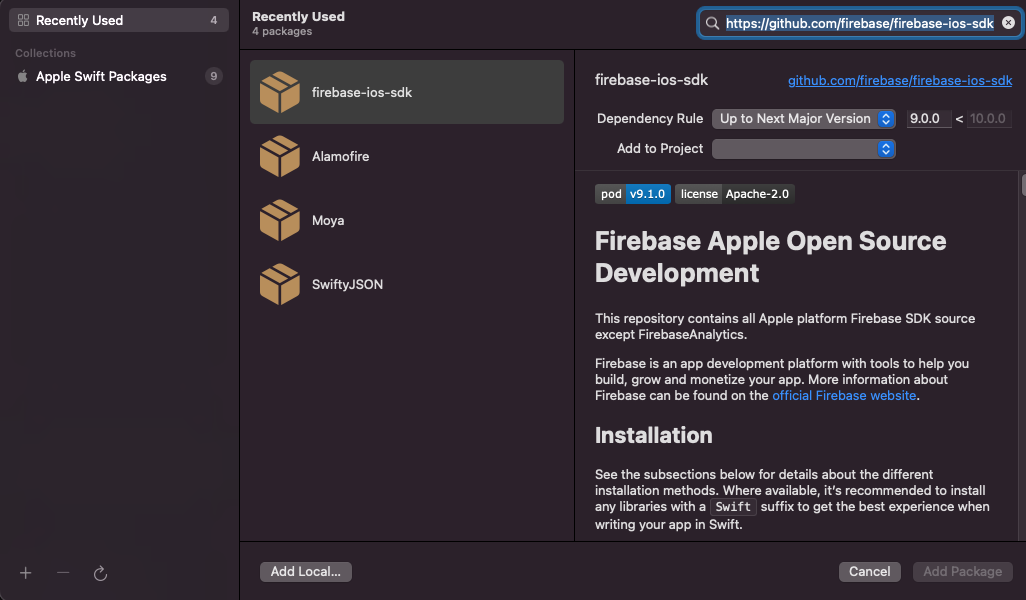The height and width of the screenshot is (600, 1026).
Task: Click the Alamofire package box icon
Action: tap(279, 156)
